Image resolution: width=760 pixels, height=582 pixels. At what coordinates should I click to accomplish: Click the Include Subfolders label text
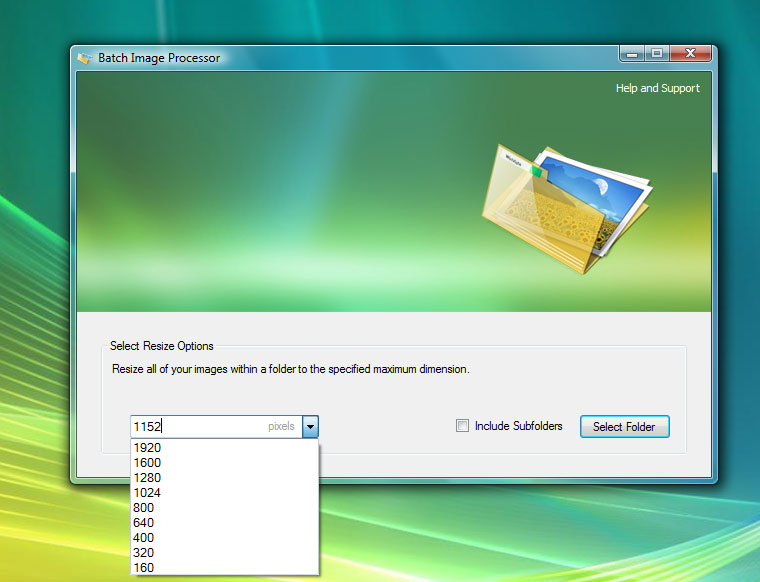[518, 426]
